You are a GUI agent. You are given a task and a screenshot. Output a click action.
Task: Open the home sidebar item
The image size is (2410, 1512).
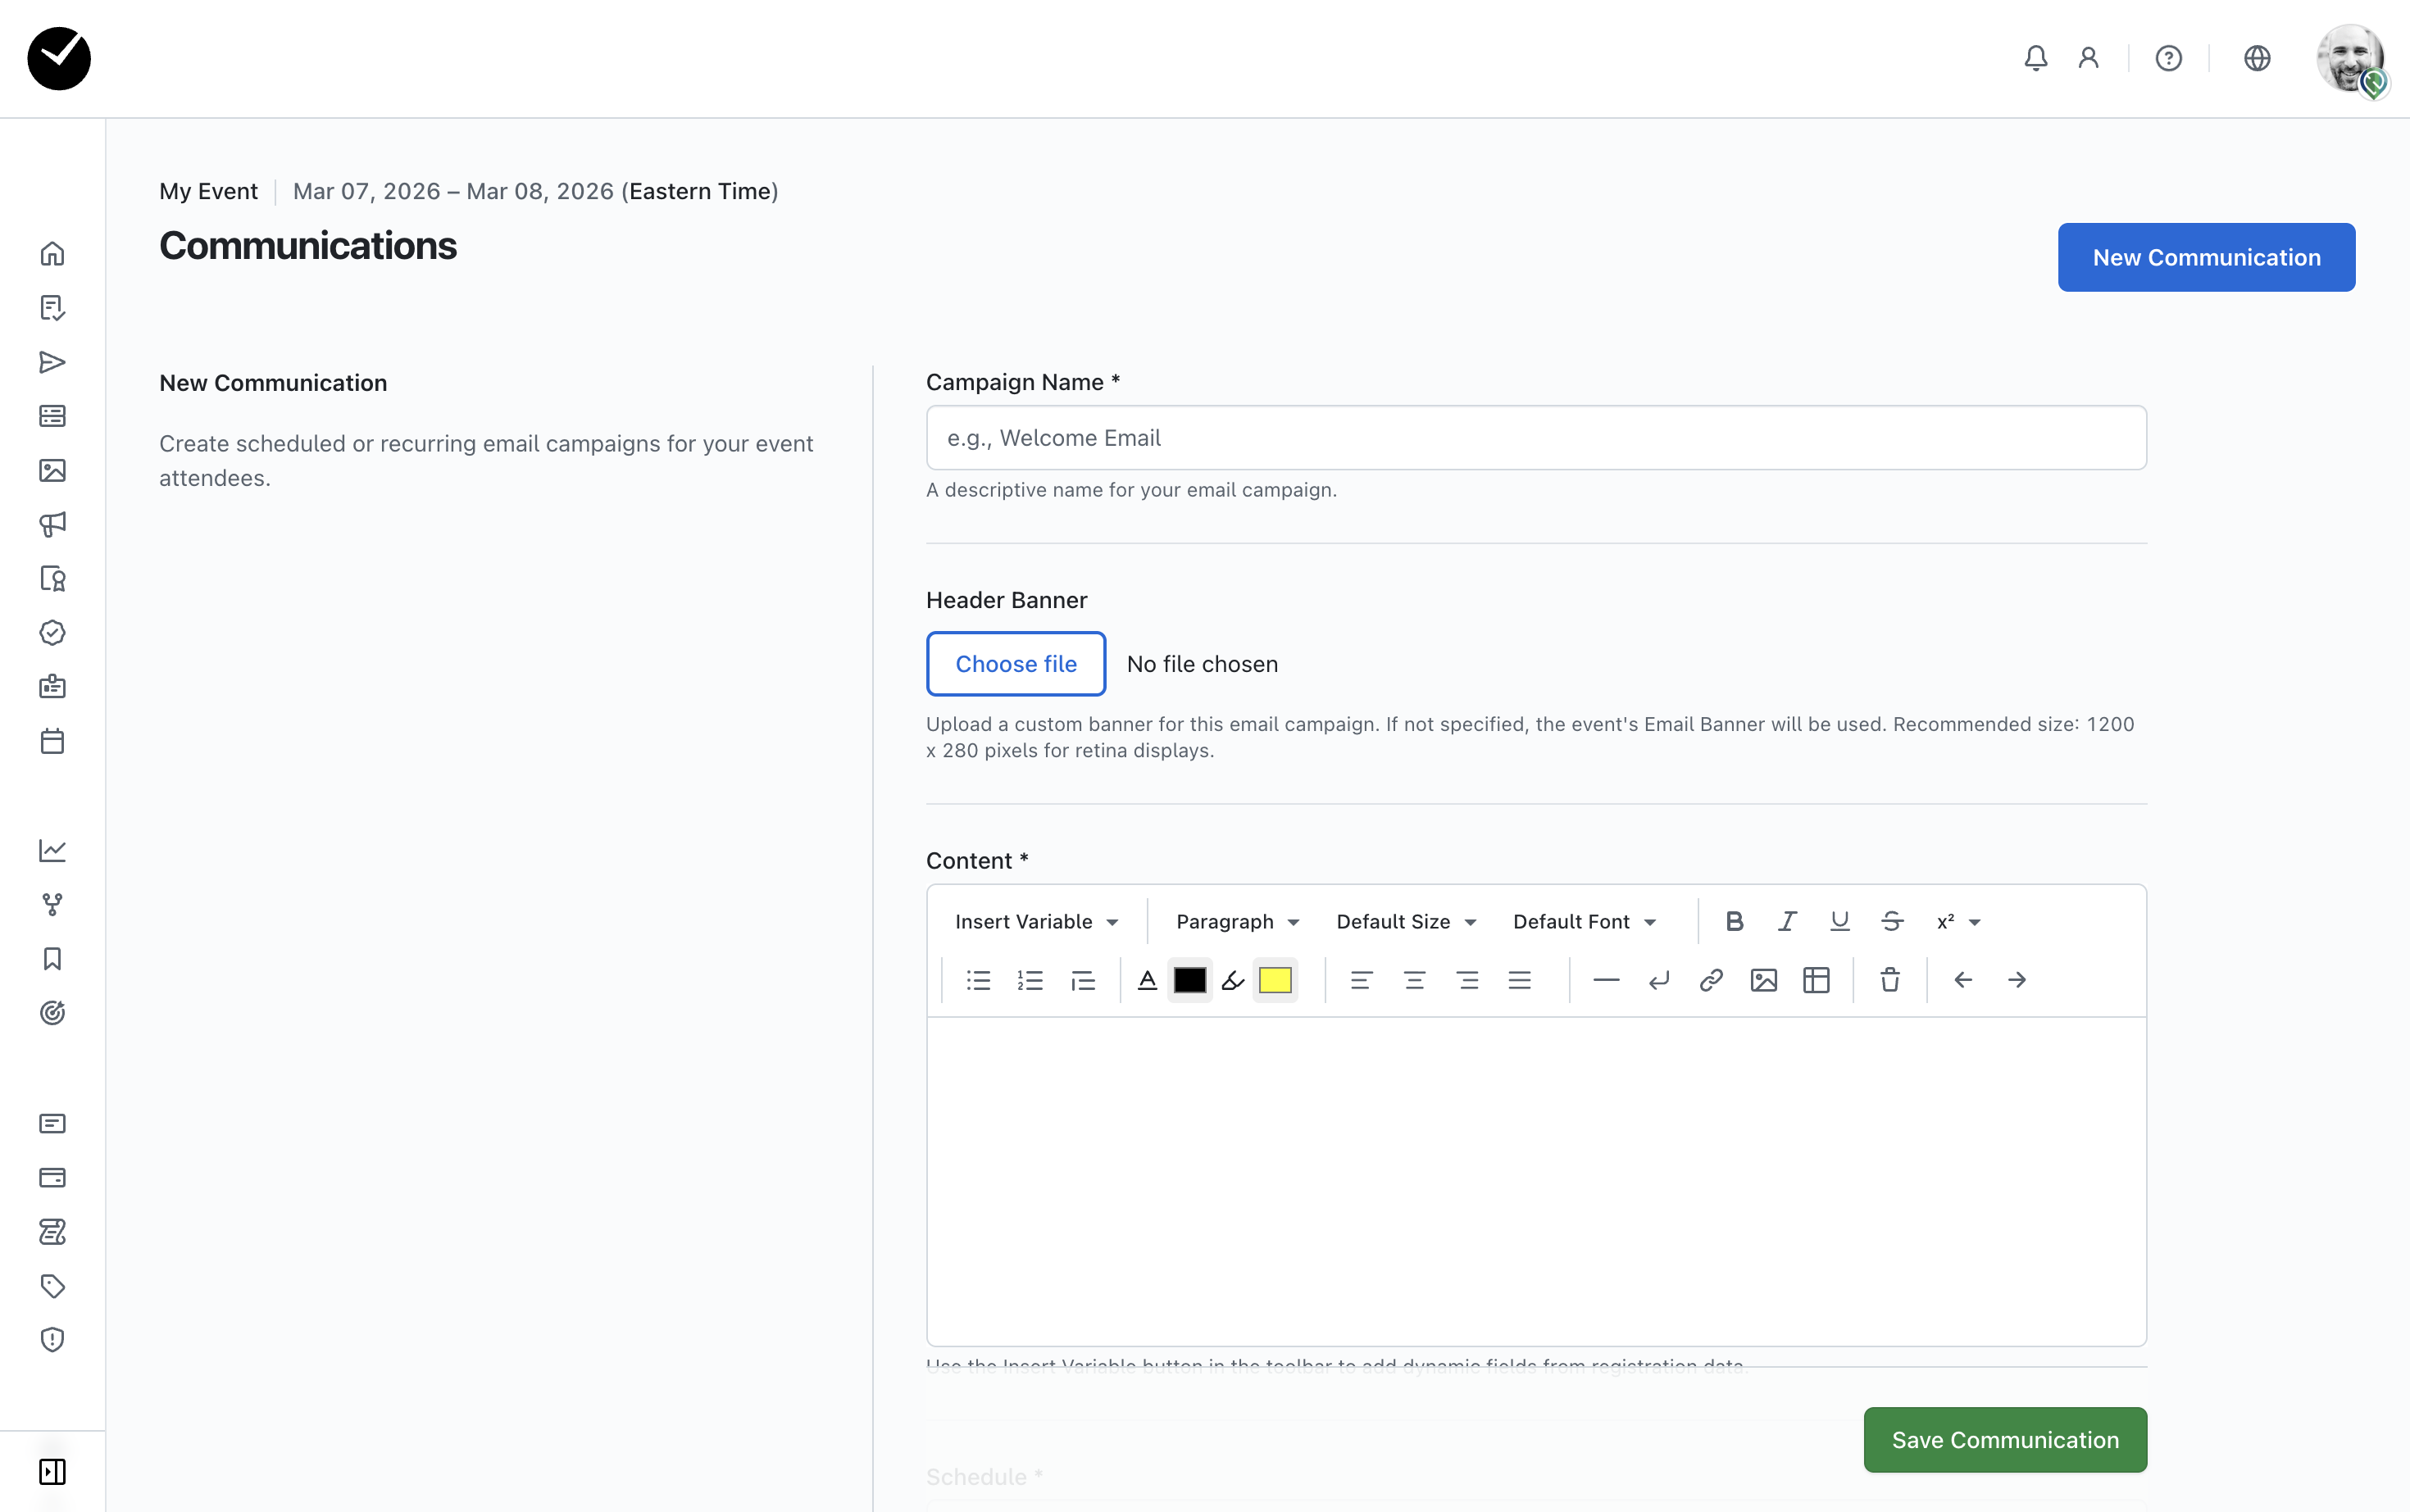click(52, 254)
